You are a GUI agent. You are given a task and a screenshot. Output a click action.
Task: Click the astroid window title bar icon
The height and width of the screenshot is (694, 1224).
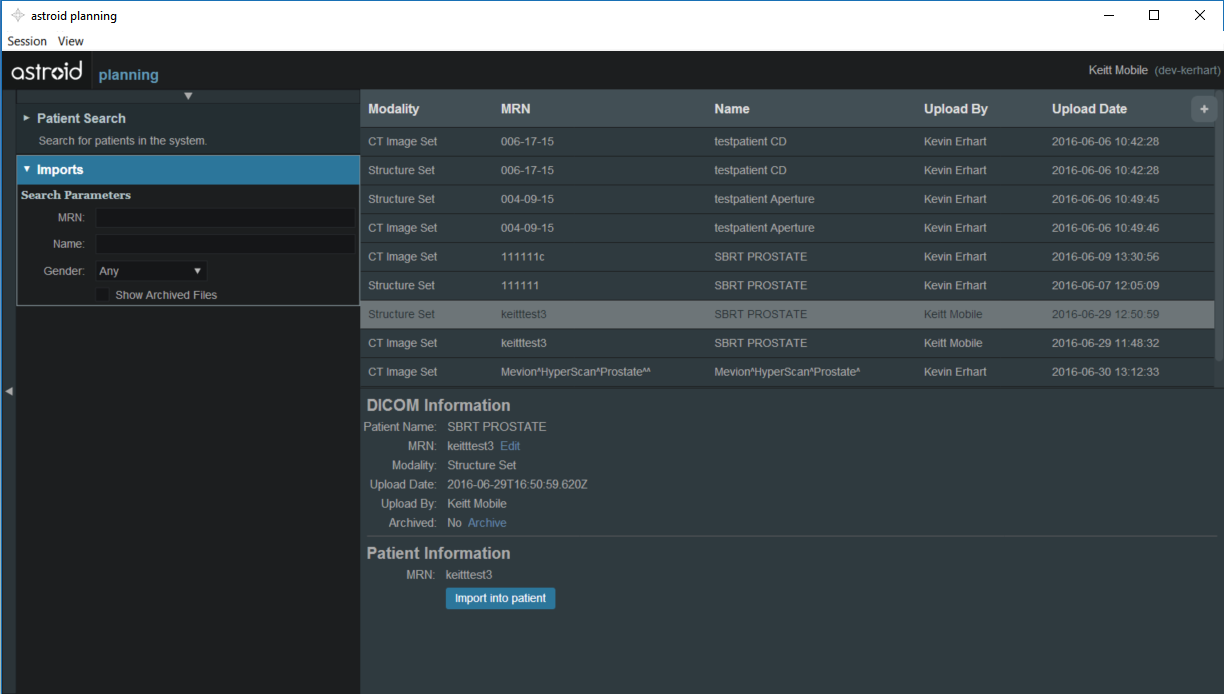pos(18,16)
